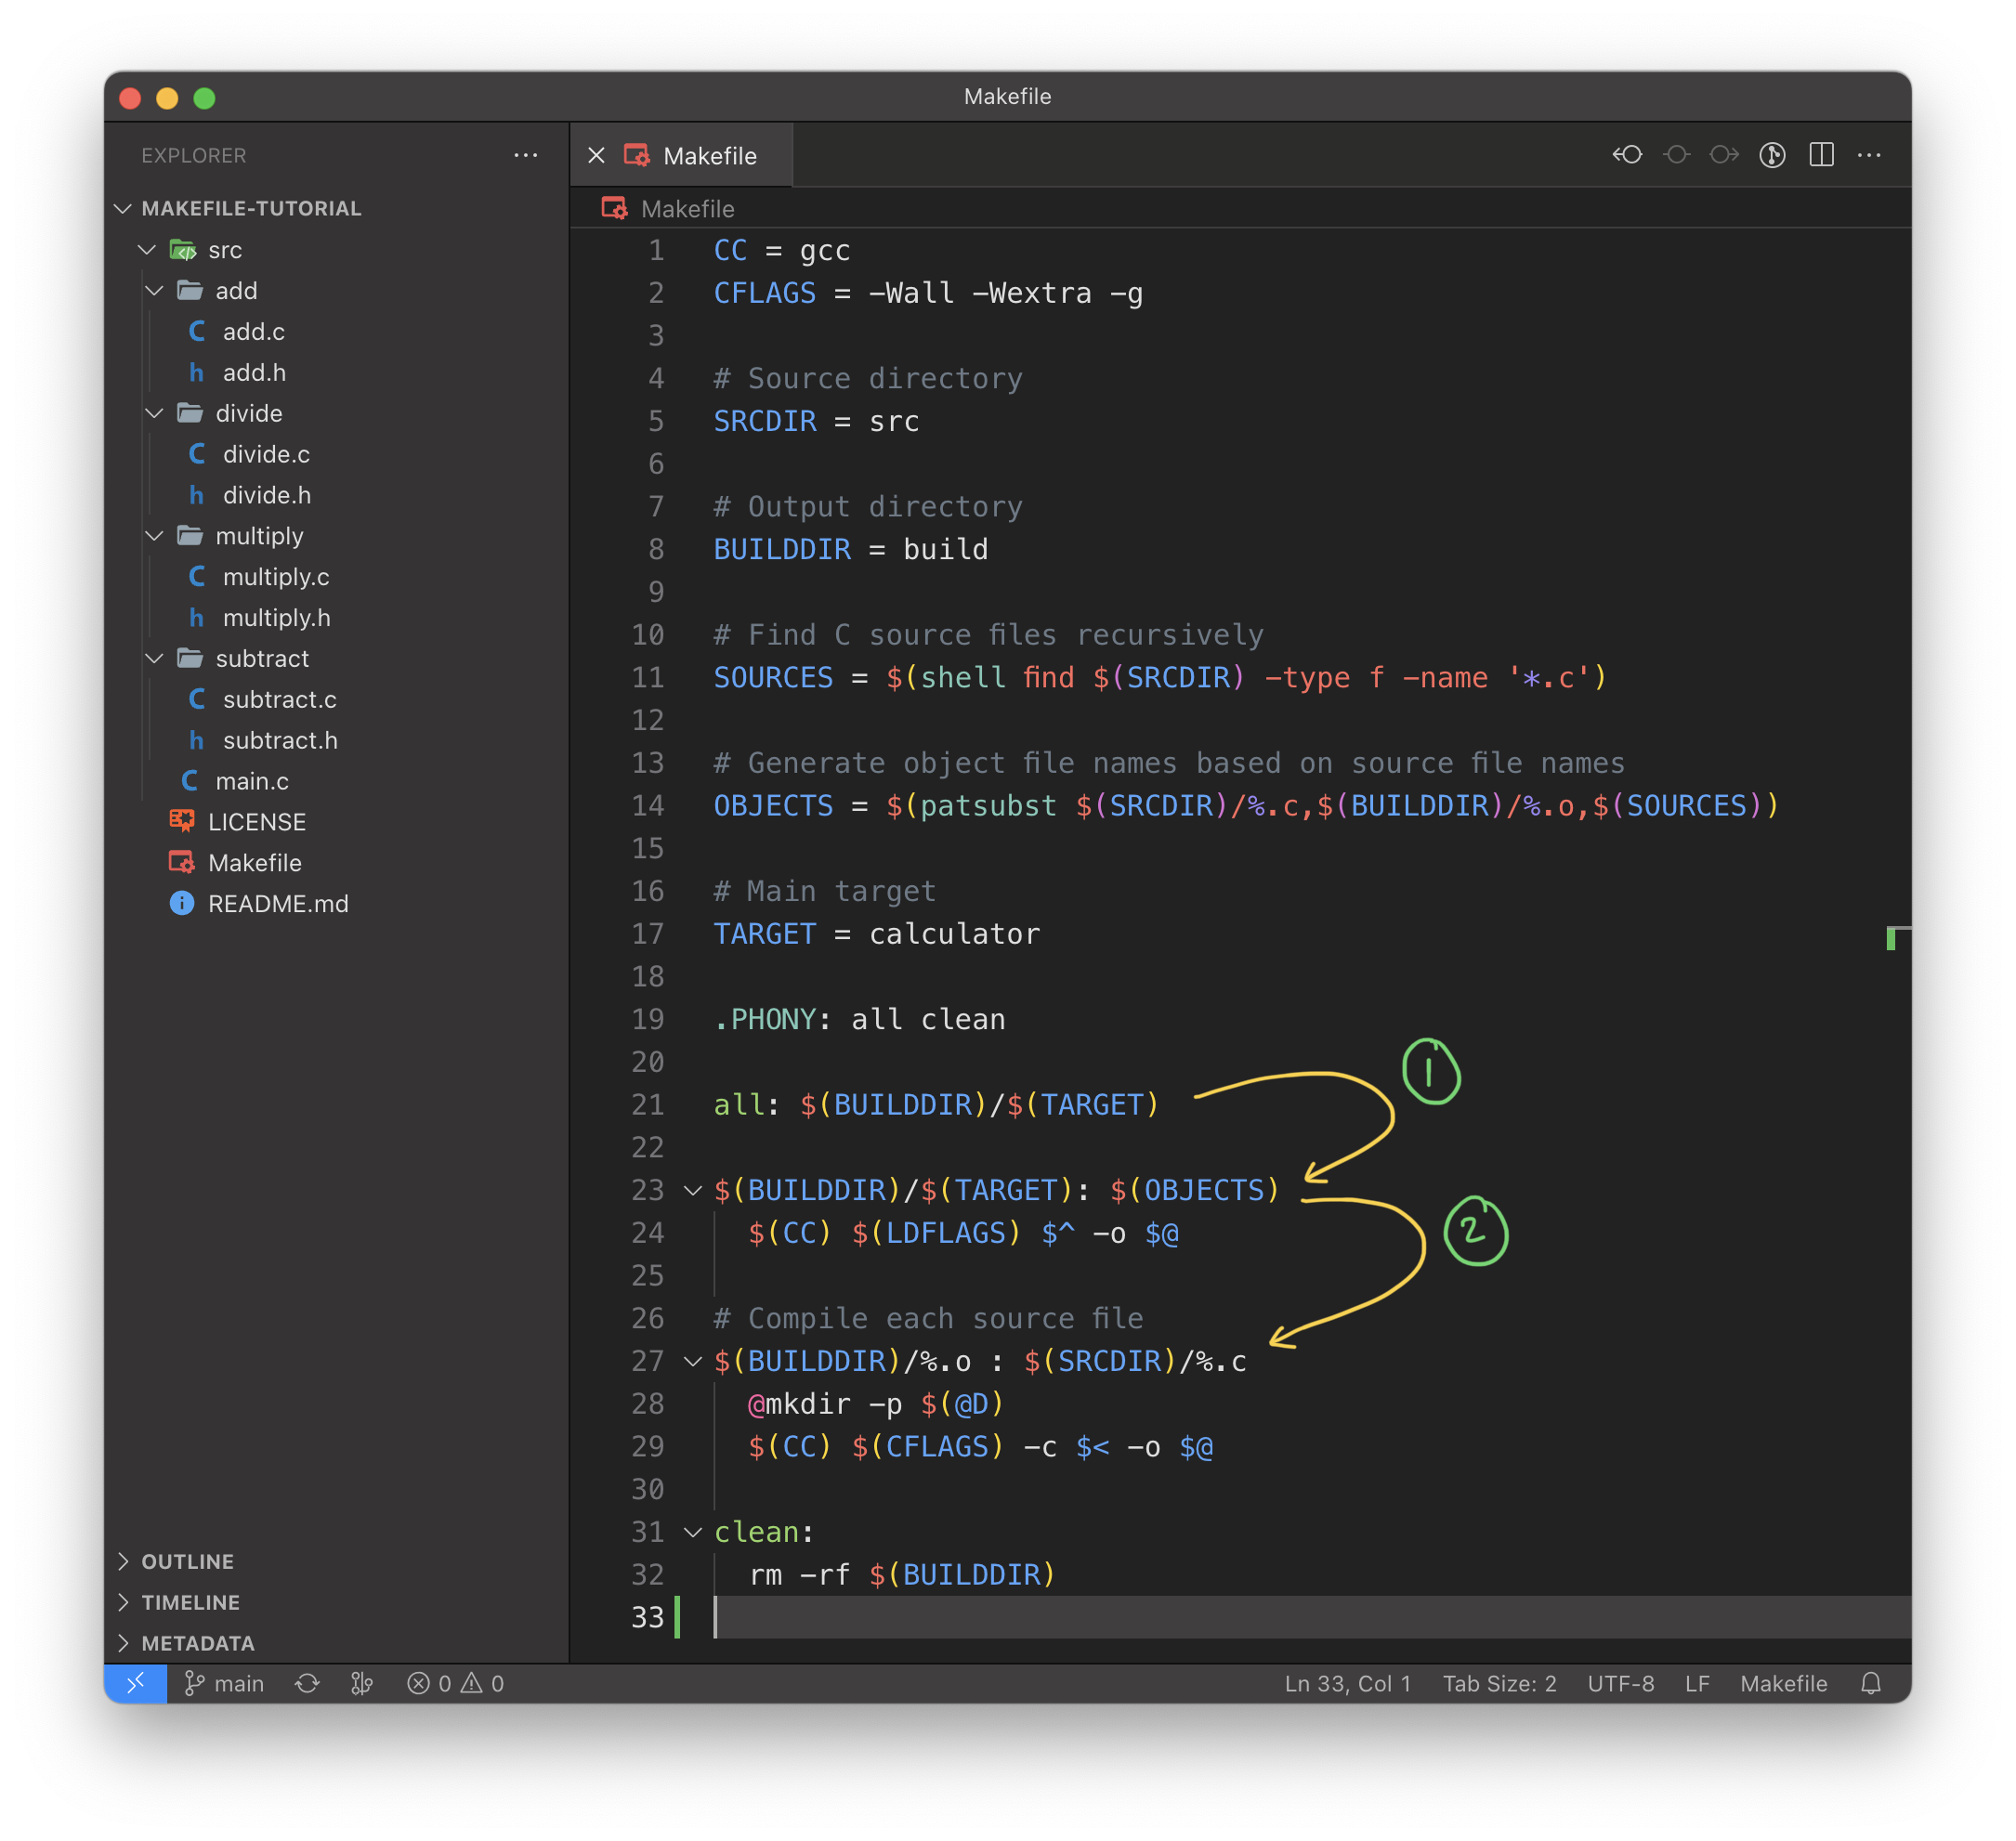Select Makefile in the explorer tree
Image resolution: width=2016 pixels, height=1841 pixels.
tap(254, 863)
